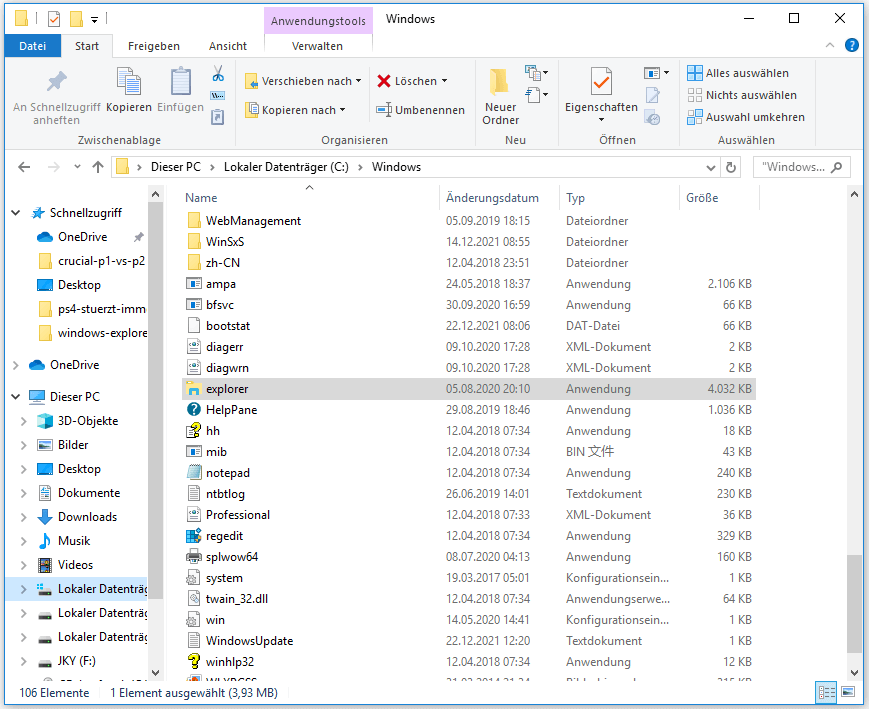Image resolution: width=869 pixels, height=709 pixels.
Task: Open the Datei menu
Action: click(32, 46)
